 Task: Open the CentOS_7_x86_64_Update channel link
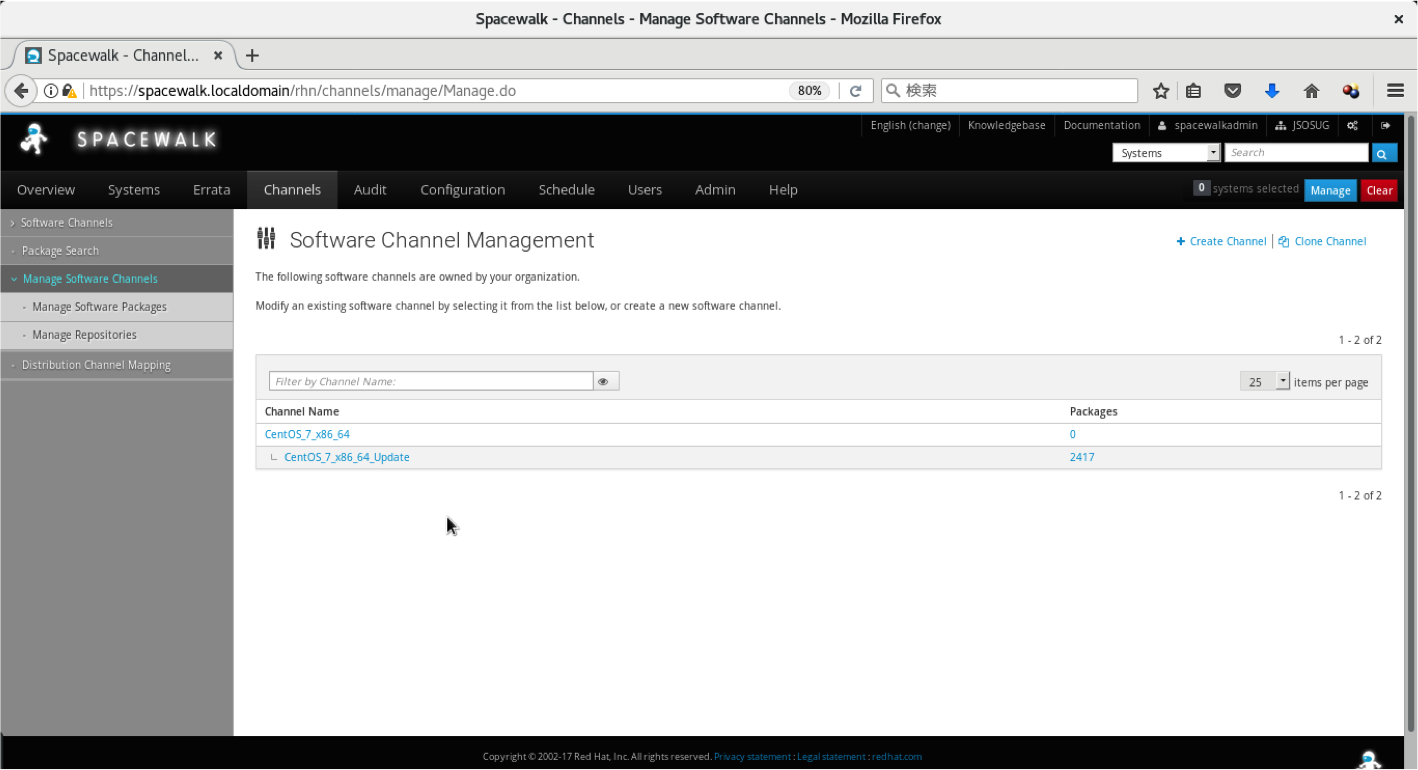(347, 457)
